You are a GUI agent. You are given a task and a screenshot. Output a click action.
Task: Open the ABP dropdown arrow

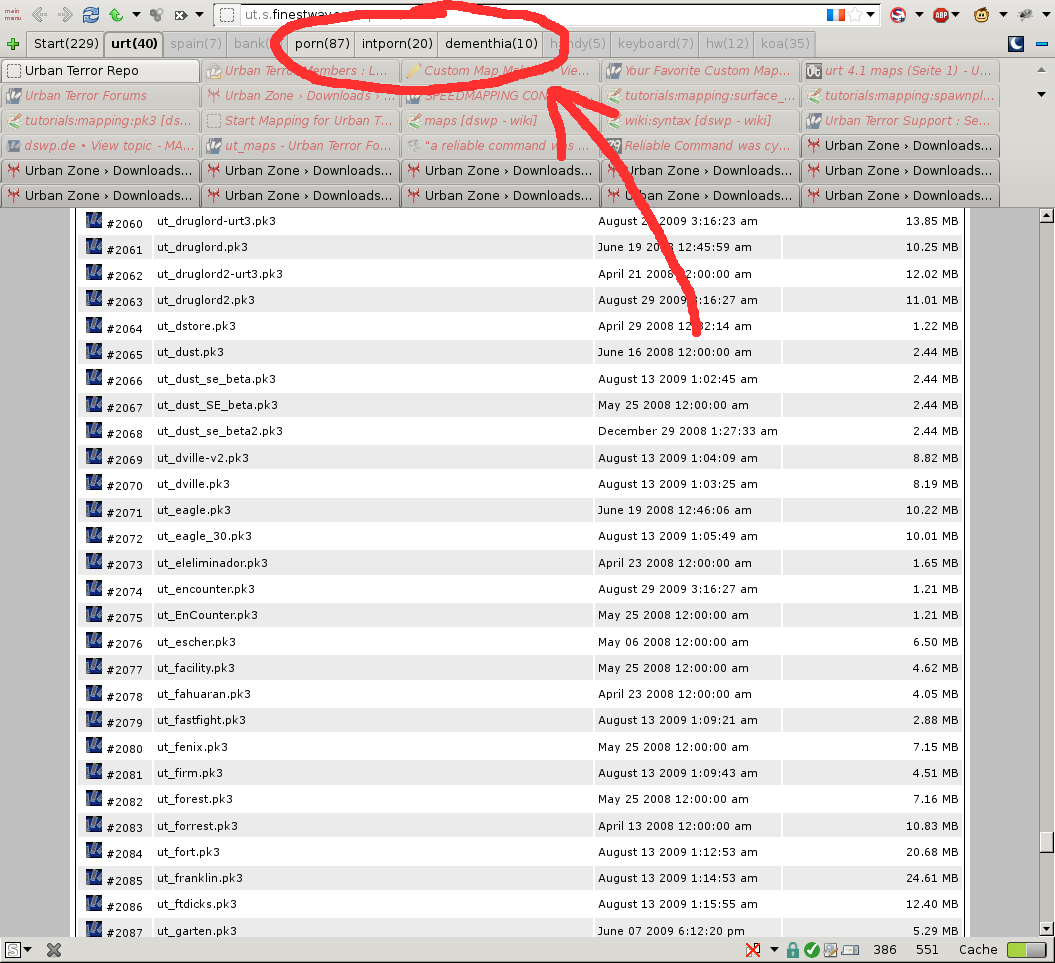coord(957,15)
